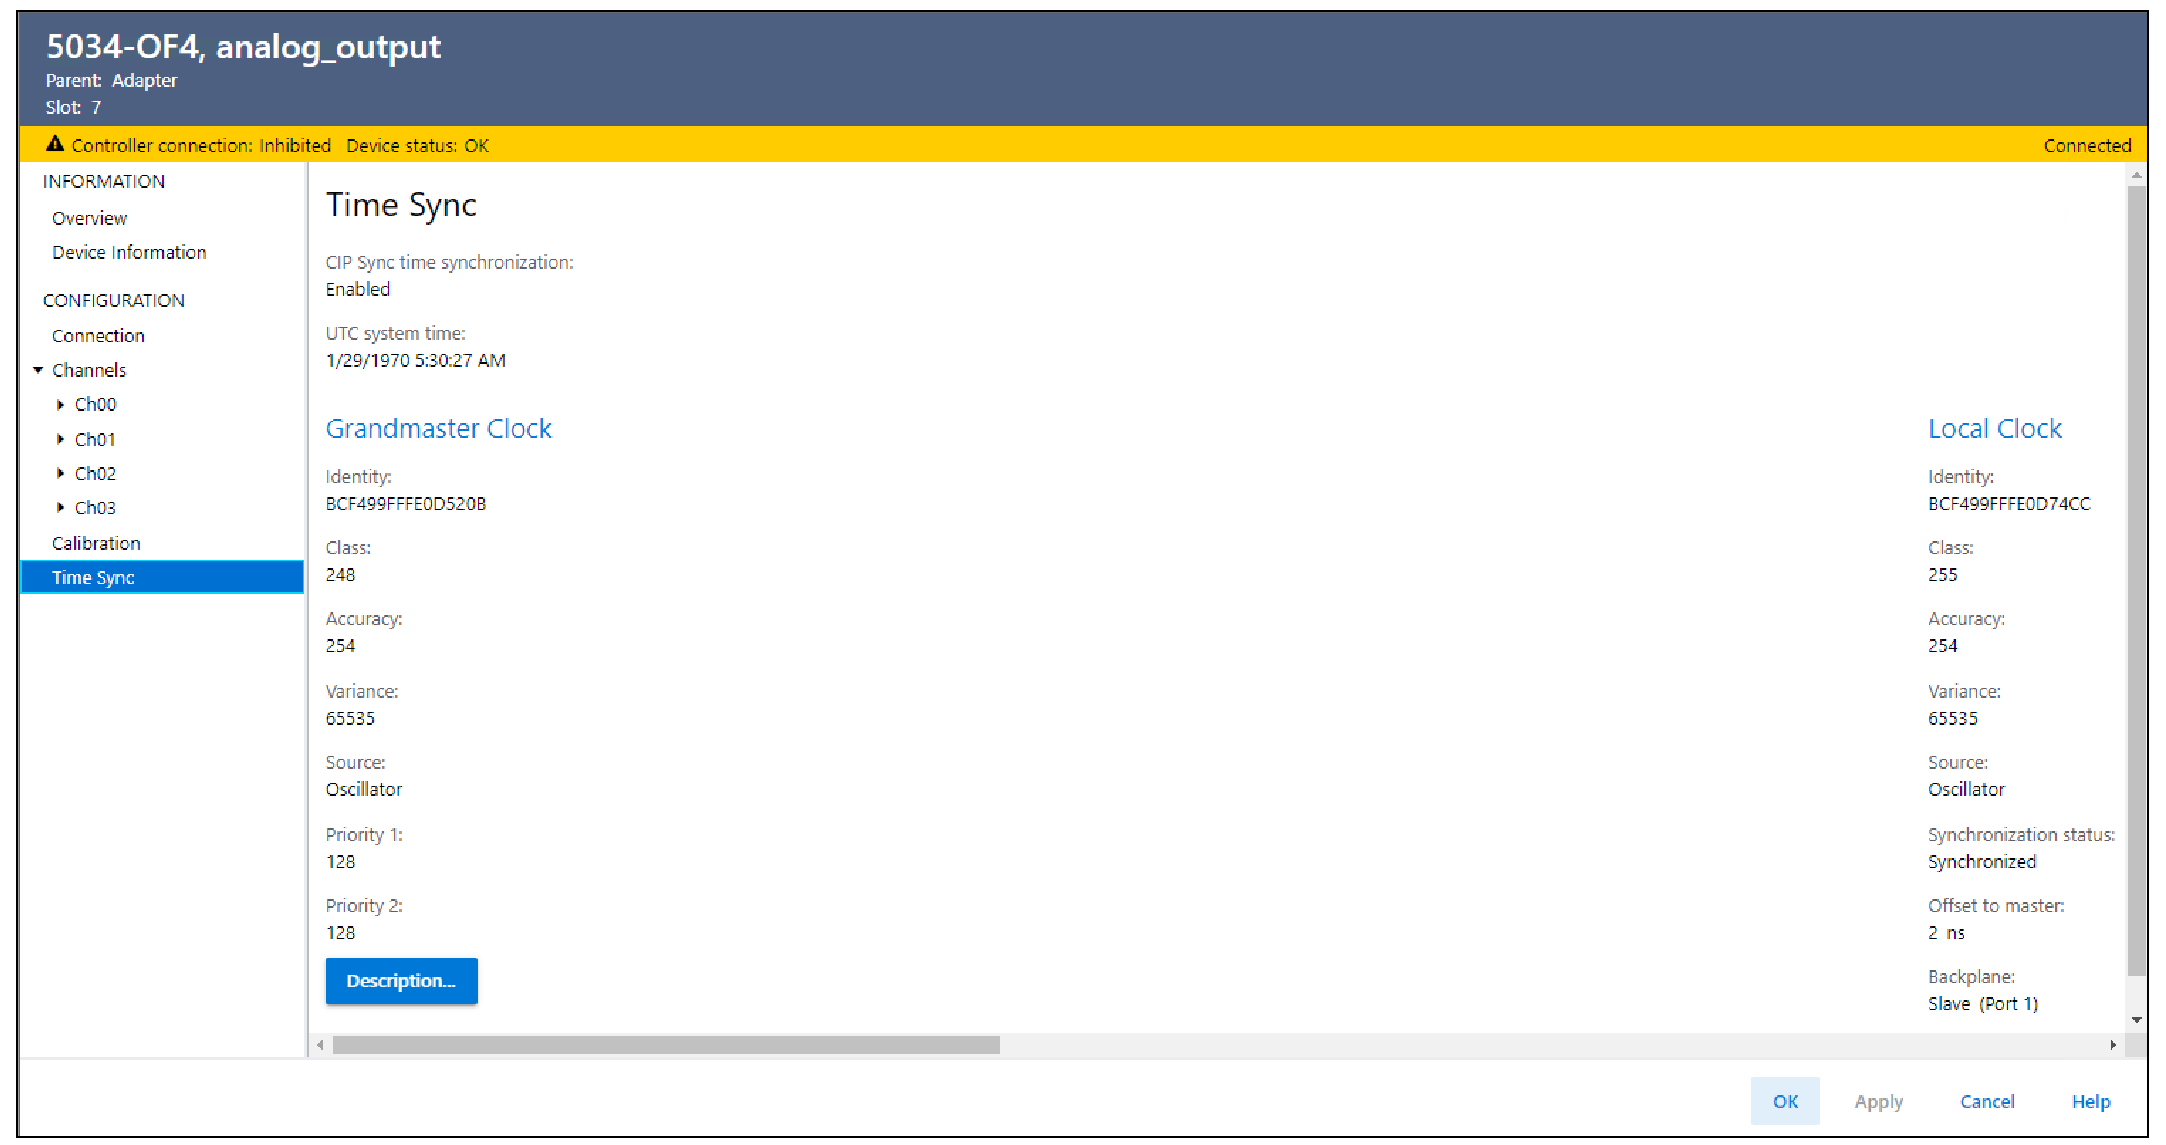Click the INFORMATION section header
The width and height of the screenshot is (2166, 1145).
point(104,182)
